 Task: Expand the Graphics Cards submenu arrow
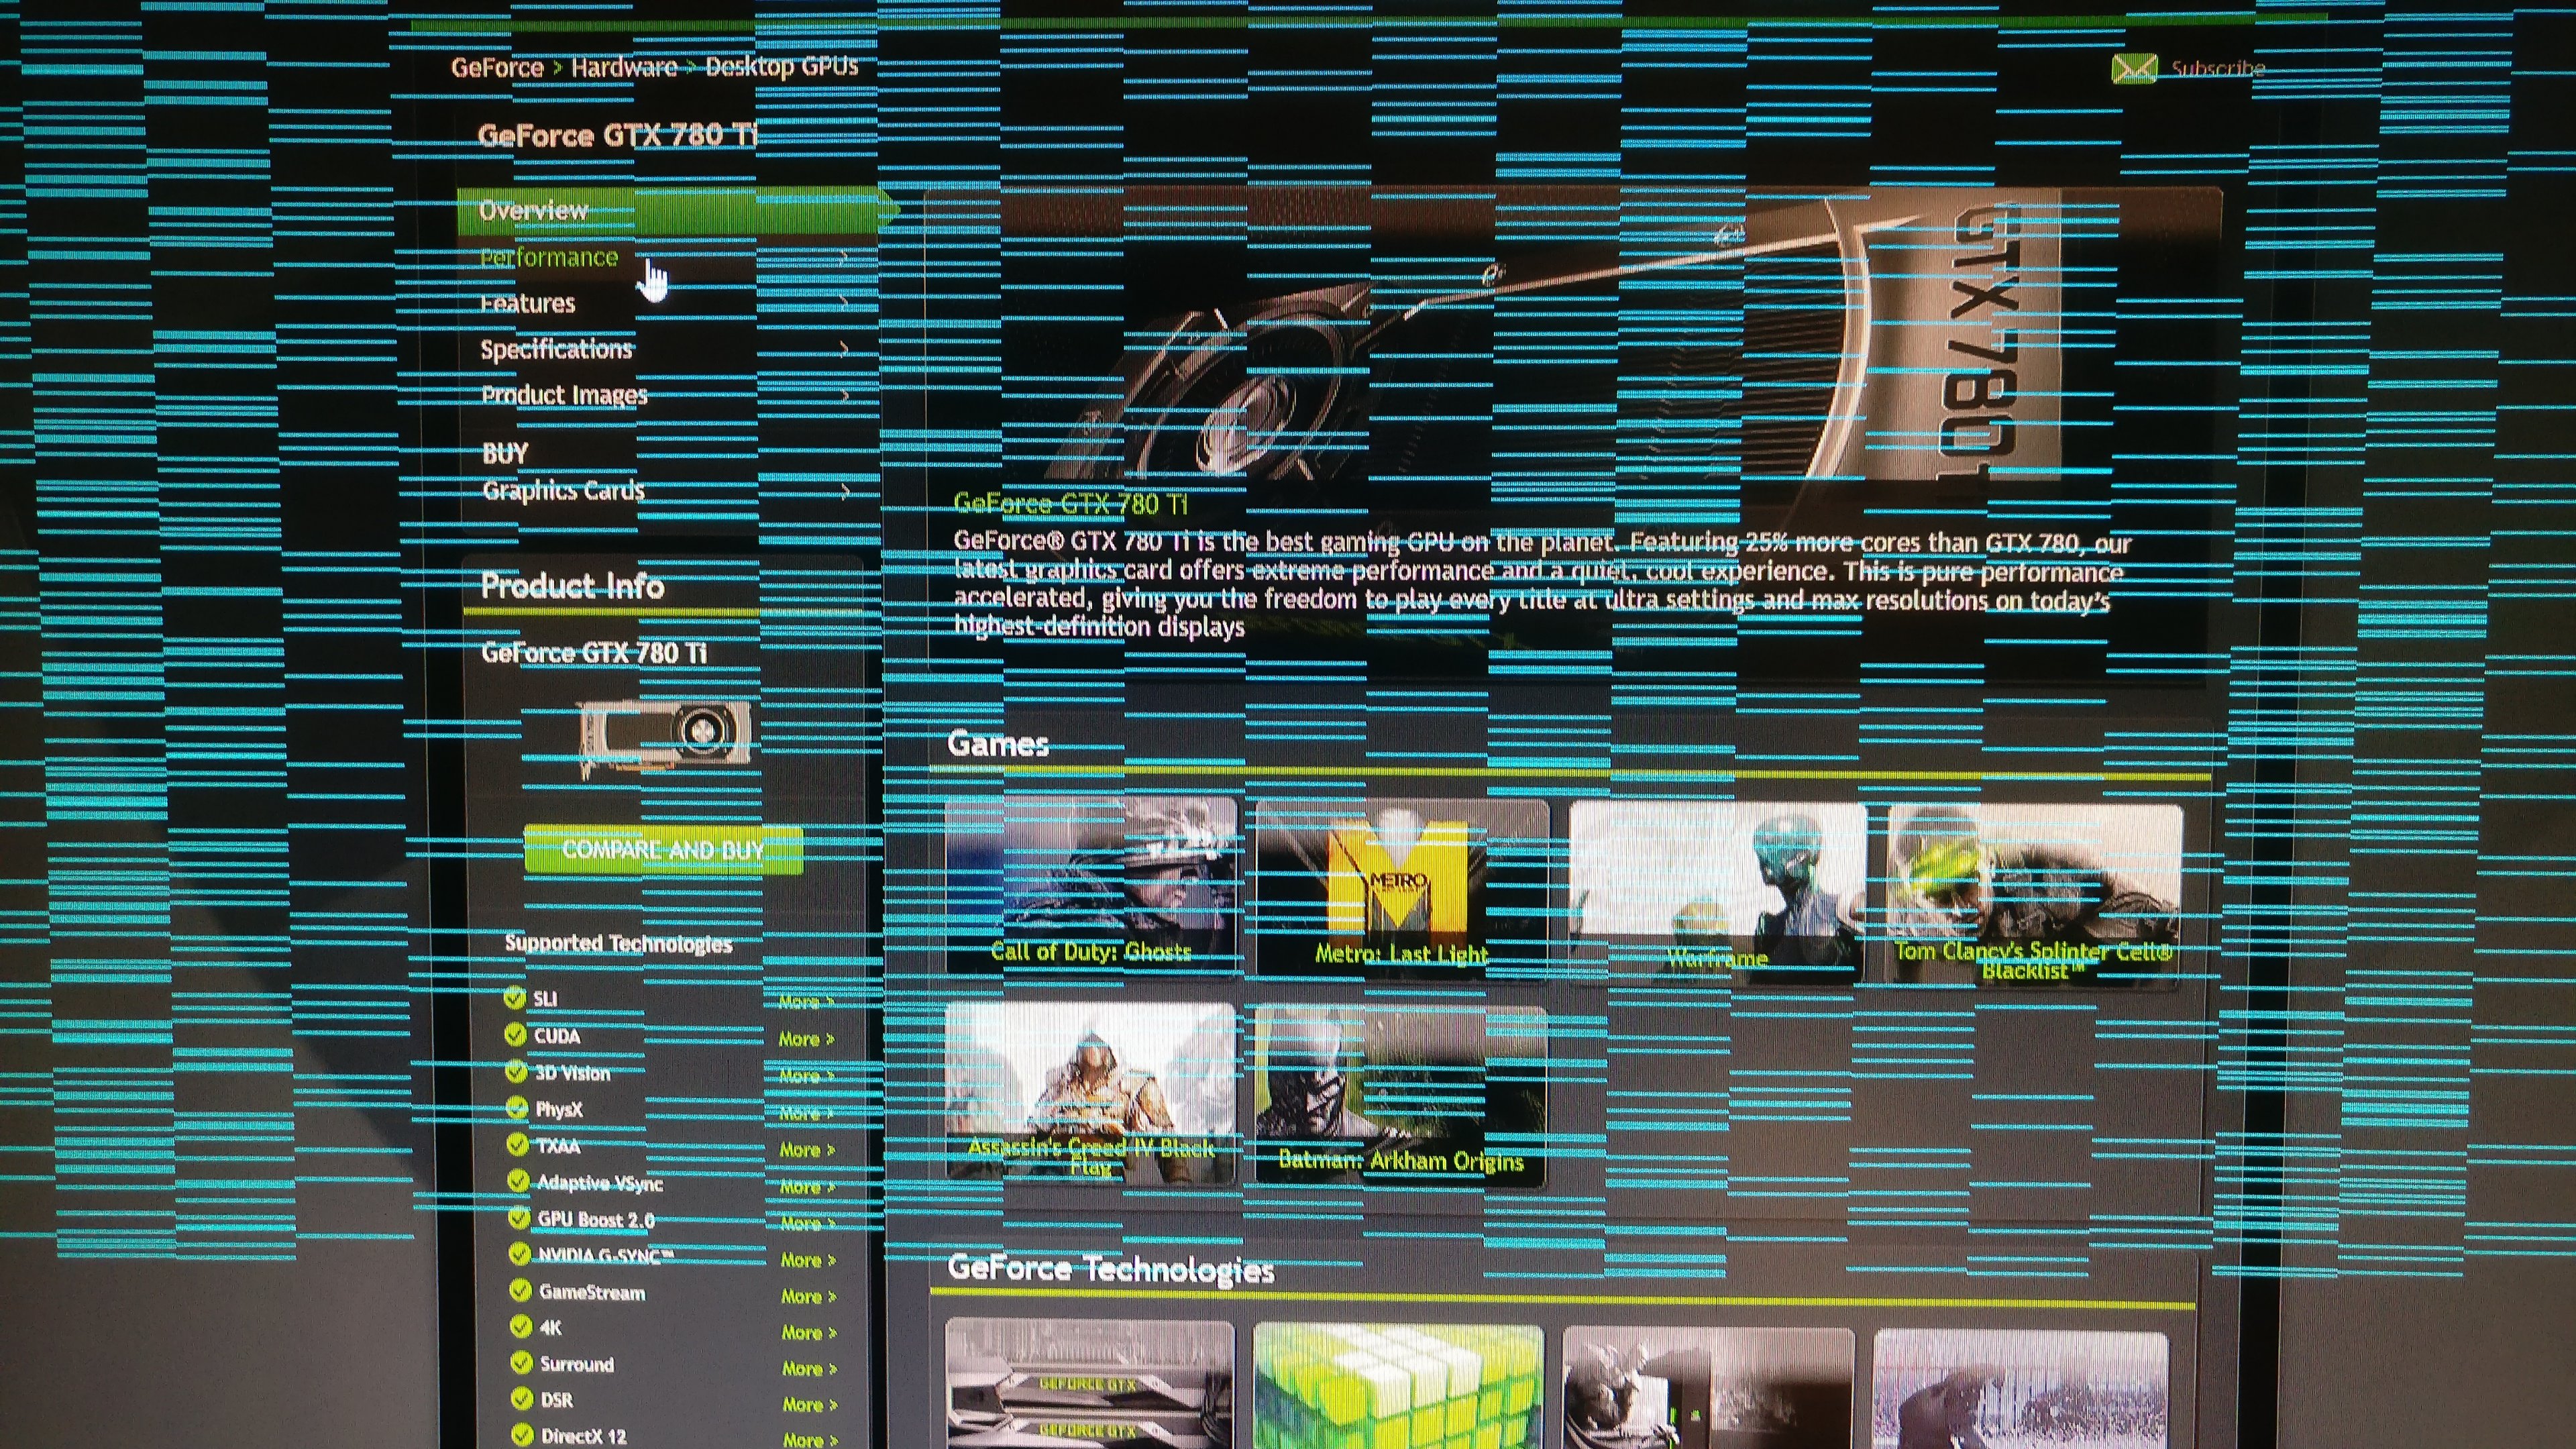pyautogui.click(x=846, y=491)
